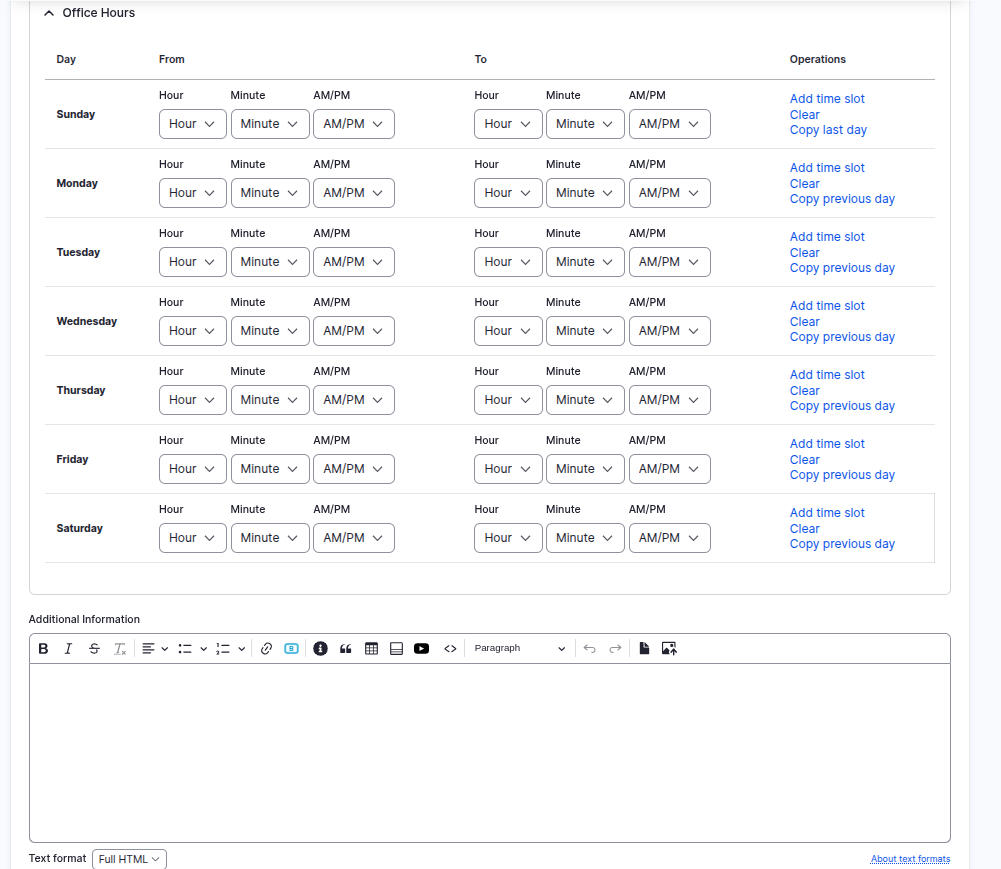
Task: Apply italic formatting in the editor
Action: coord(68,649)
